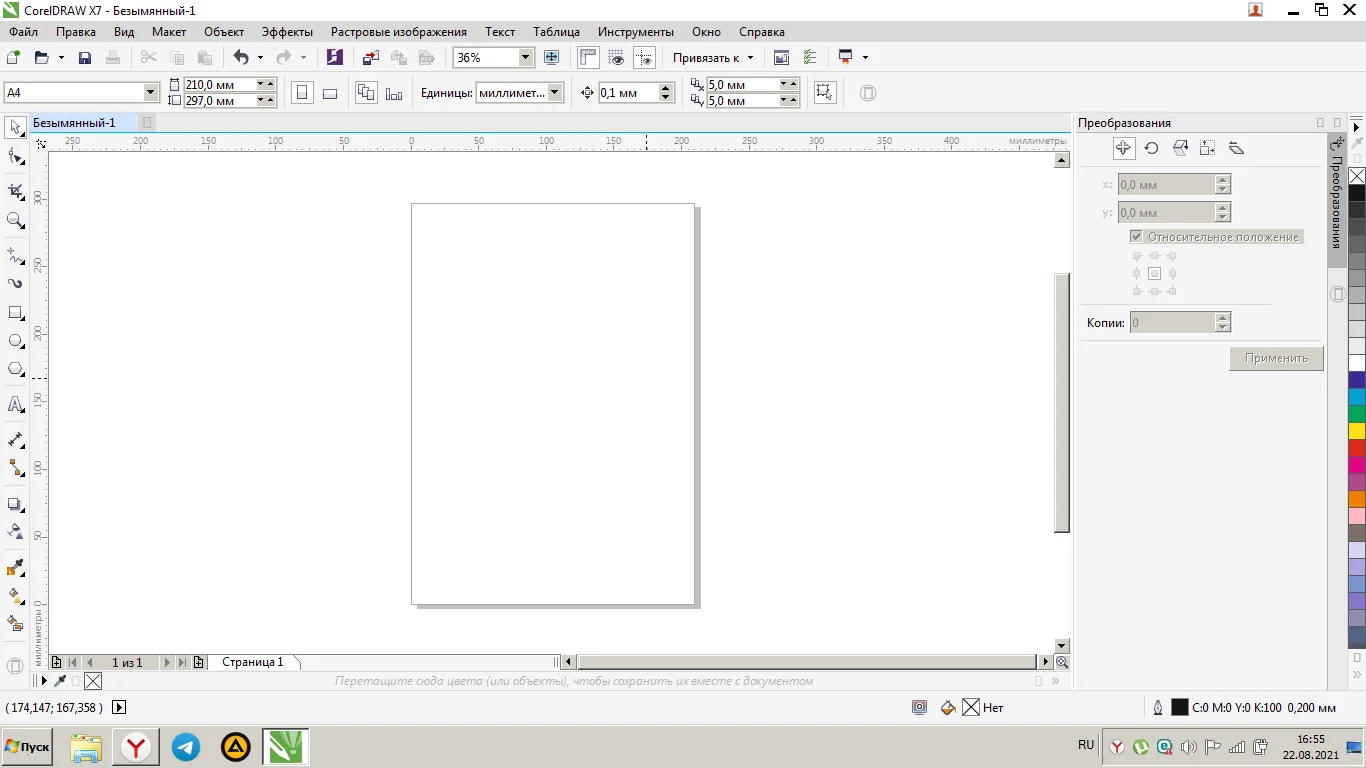This screenshot has height=768, width=1366.
Task: Open the Snap to dropdown menu
Action: point(713,58)
